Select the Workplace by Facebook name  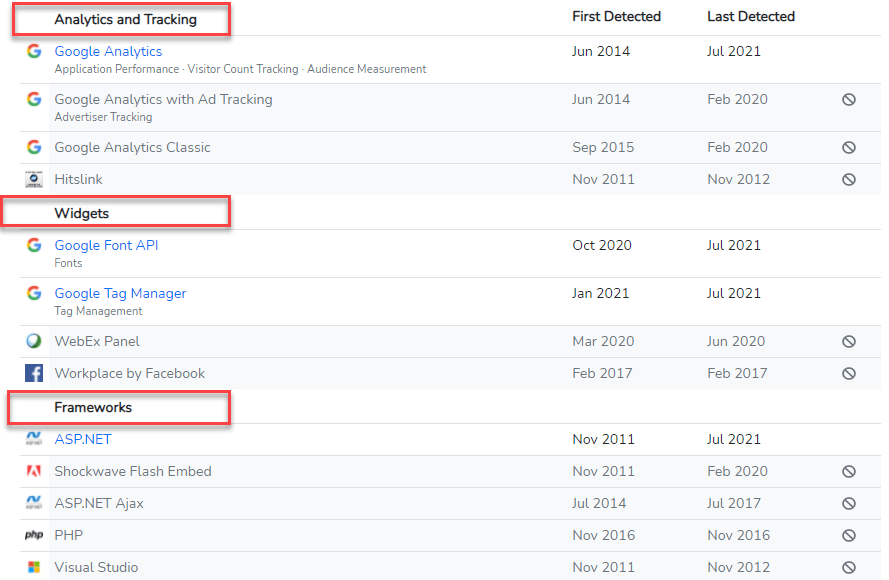click(130, 373)
